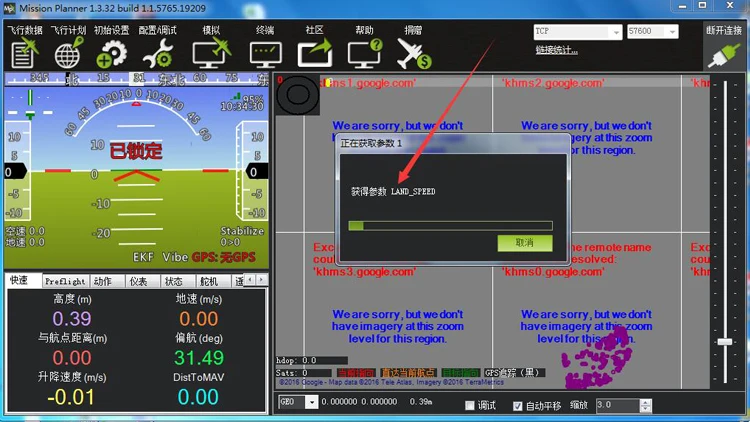Click 取消 to cancel parameter loading
Viewport: 750px width, 422px height.
tap(525, 243)
